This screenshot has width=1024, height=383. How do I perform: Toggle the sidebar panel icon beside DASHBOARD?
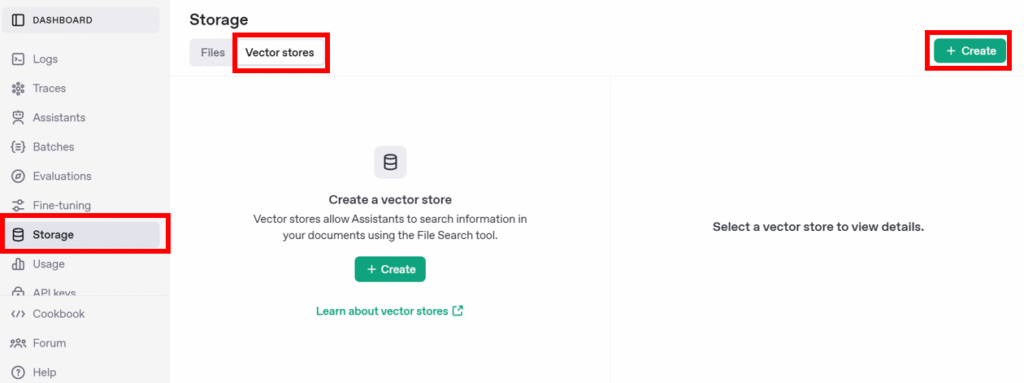pos(18,20)
